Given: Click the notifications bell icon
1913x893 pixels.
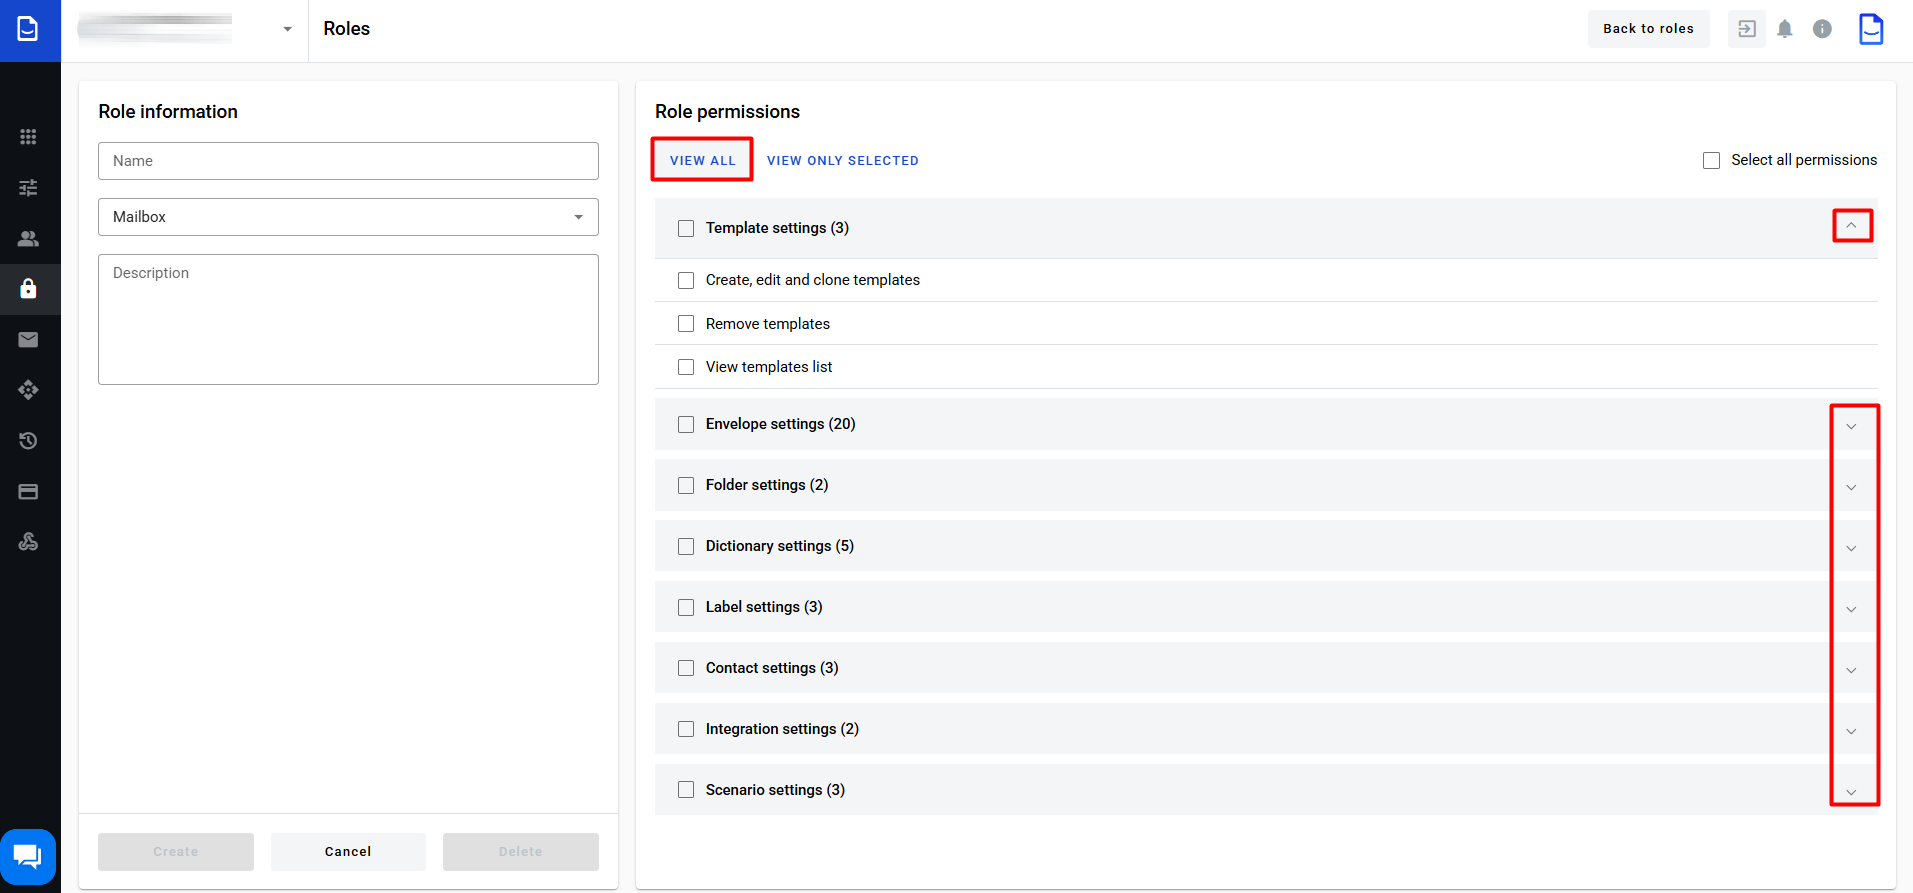Looking at the screenshot, I should coord(1785,29).
